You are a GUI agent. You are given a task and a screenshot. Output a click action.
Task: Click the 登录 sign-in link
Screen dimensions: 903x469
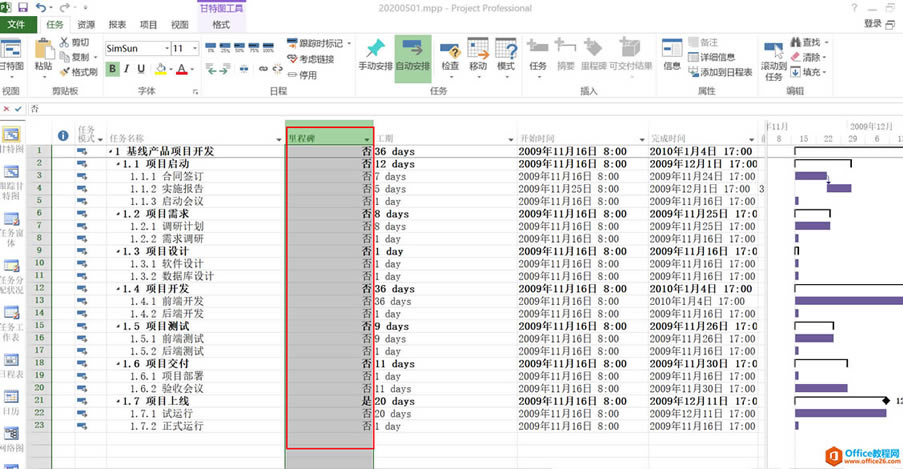click(873, 24)
